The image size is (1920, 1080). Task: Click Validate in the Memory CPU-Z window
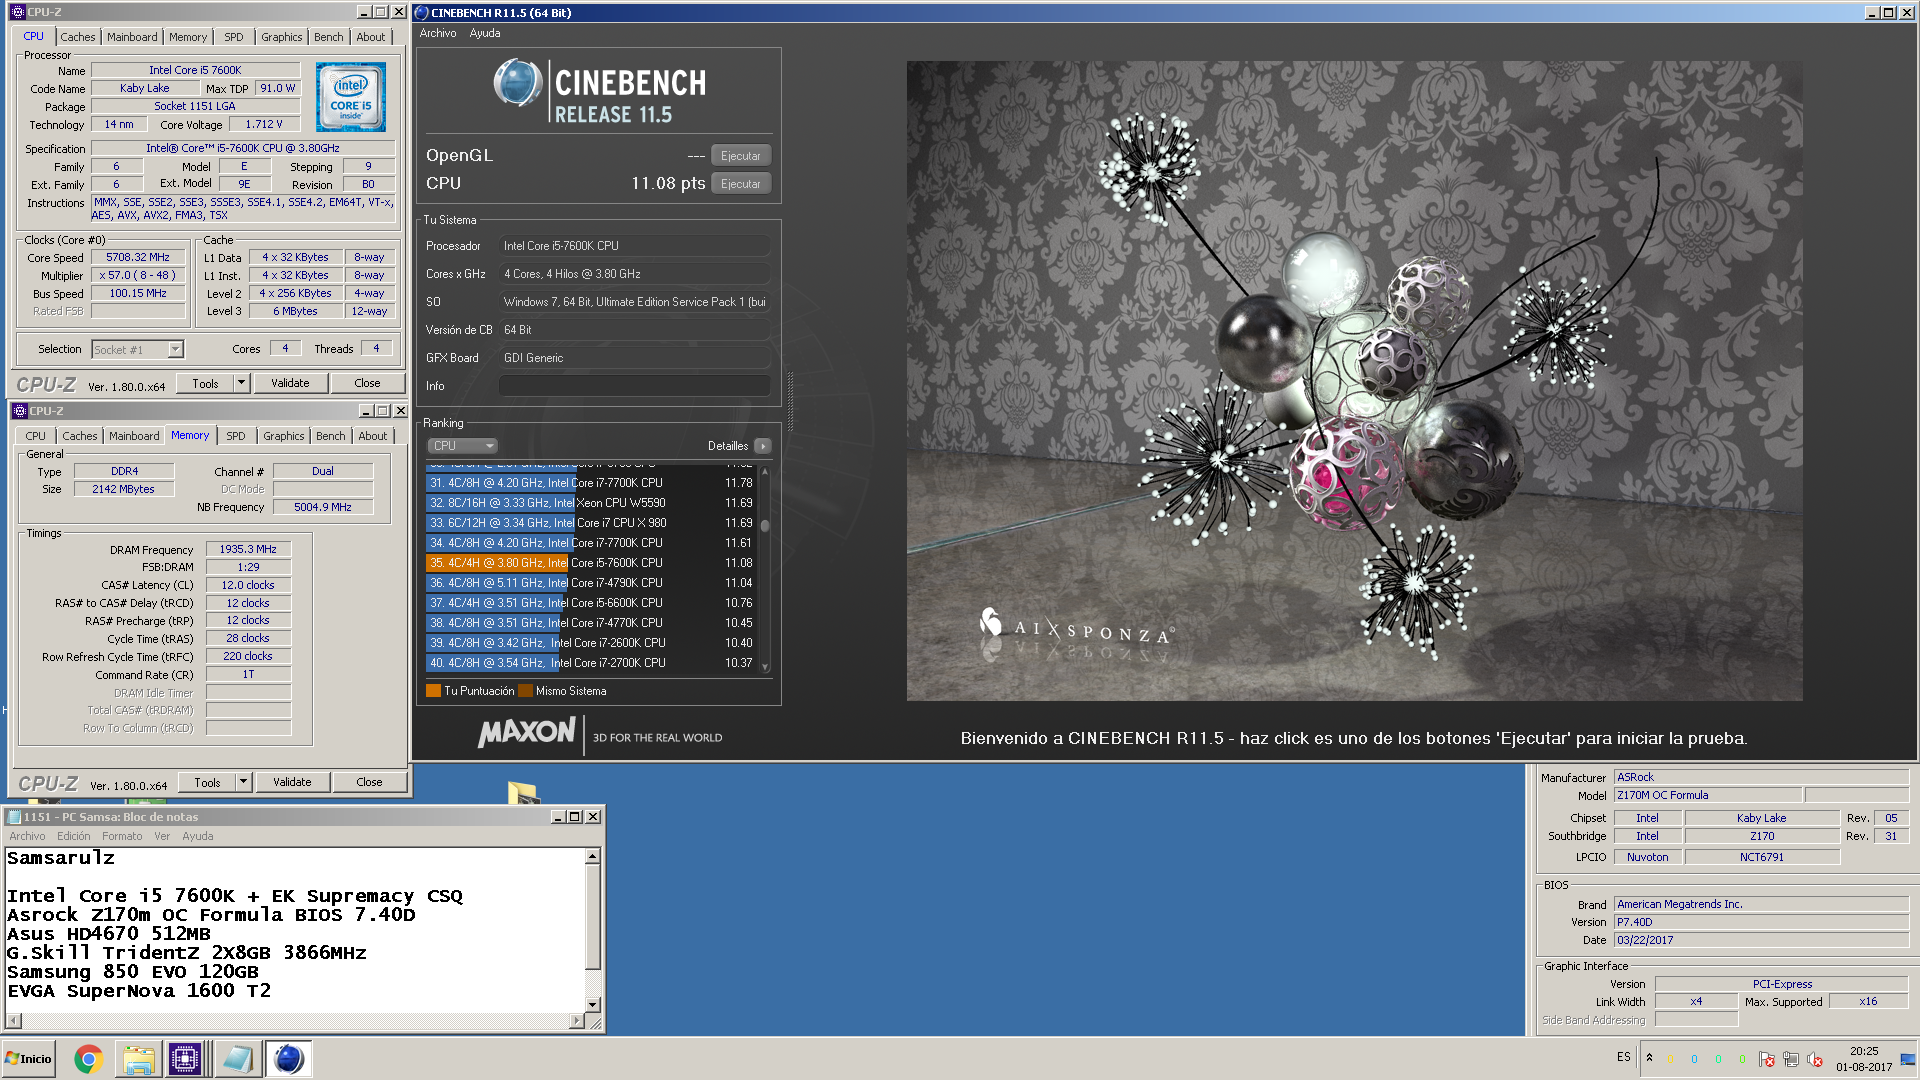click(x=292, y=782)
